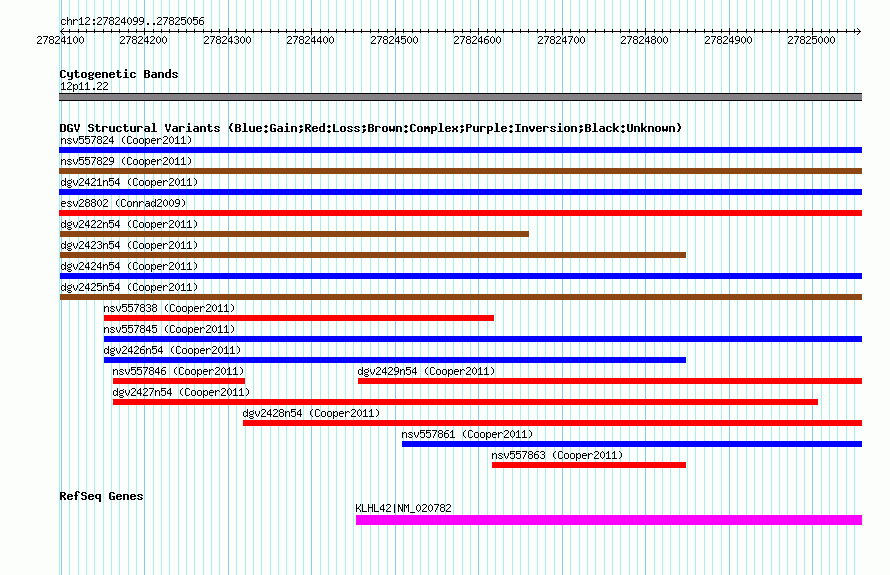The width and height of the screenshot is (890, 575).
Task: Click the nsv557846 short red bar
Action: 179,381
